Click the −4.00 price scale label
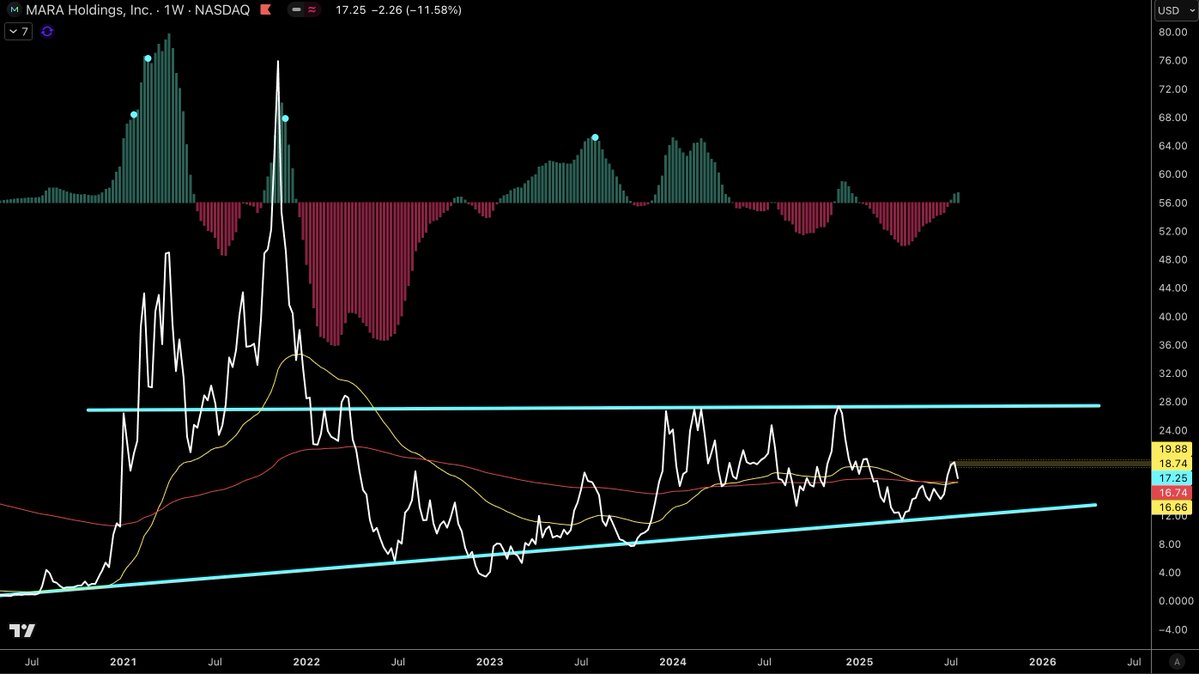The width and height of the screenshot is (1199, 674). coord(1172,630)
